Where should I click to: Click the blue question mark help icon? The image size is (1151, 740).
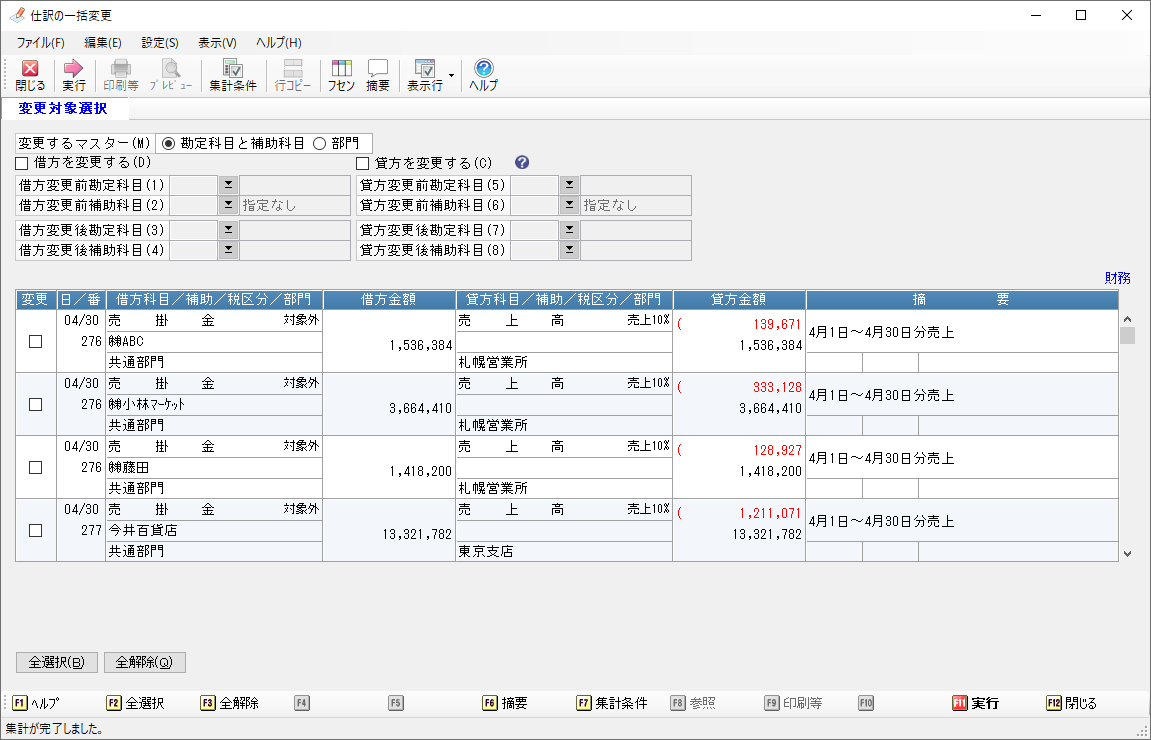(522, 162)
